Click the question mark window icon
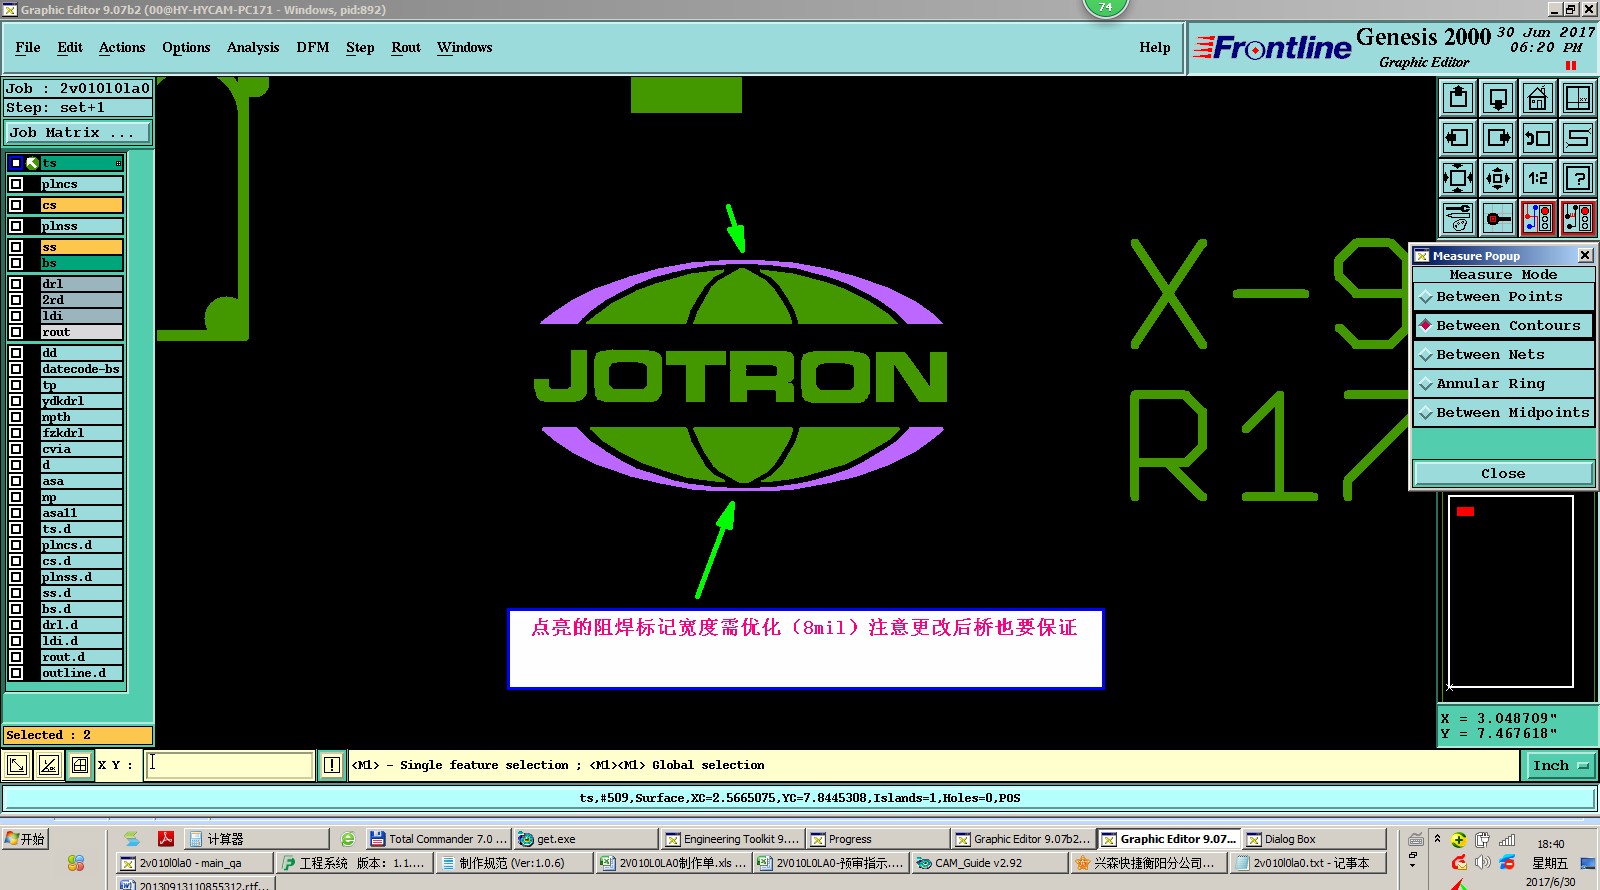Viewport: 1600px width, 890px height. 1578,178
